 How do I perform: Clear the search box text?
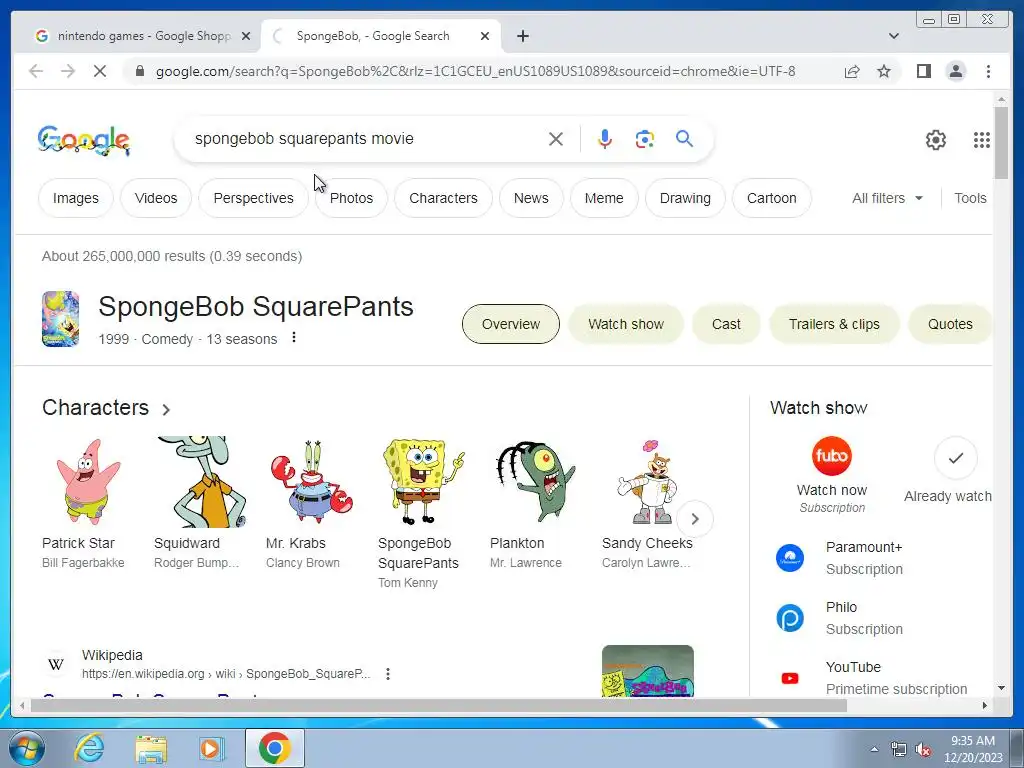(x=556, y=139)
